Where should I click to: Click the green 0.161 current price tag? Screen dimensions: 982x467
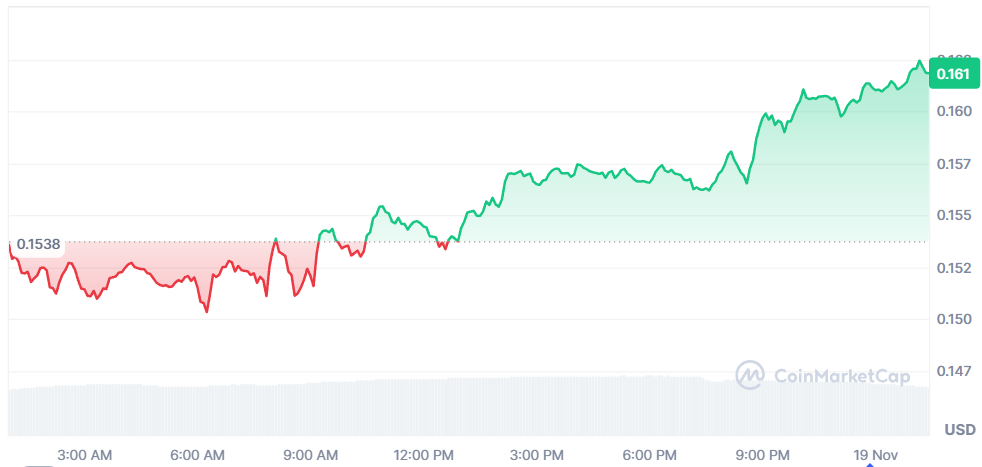click(953, 73)
